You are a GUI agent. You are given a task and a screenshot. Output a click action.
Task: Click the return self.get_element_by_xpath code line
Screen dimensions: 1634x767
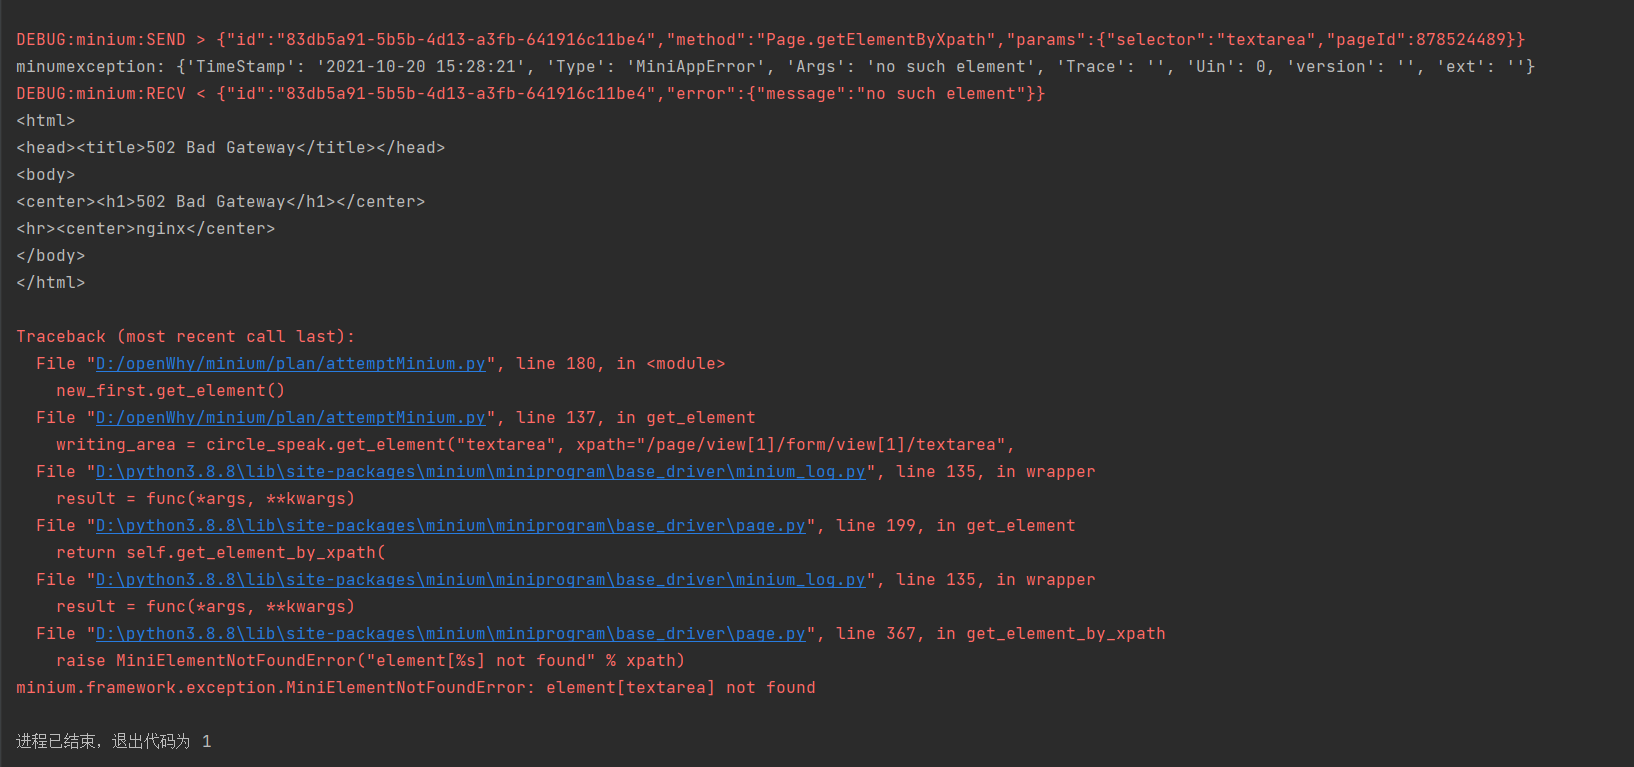[220, 553]
